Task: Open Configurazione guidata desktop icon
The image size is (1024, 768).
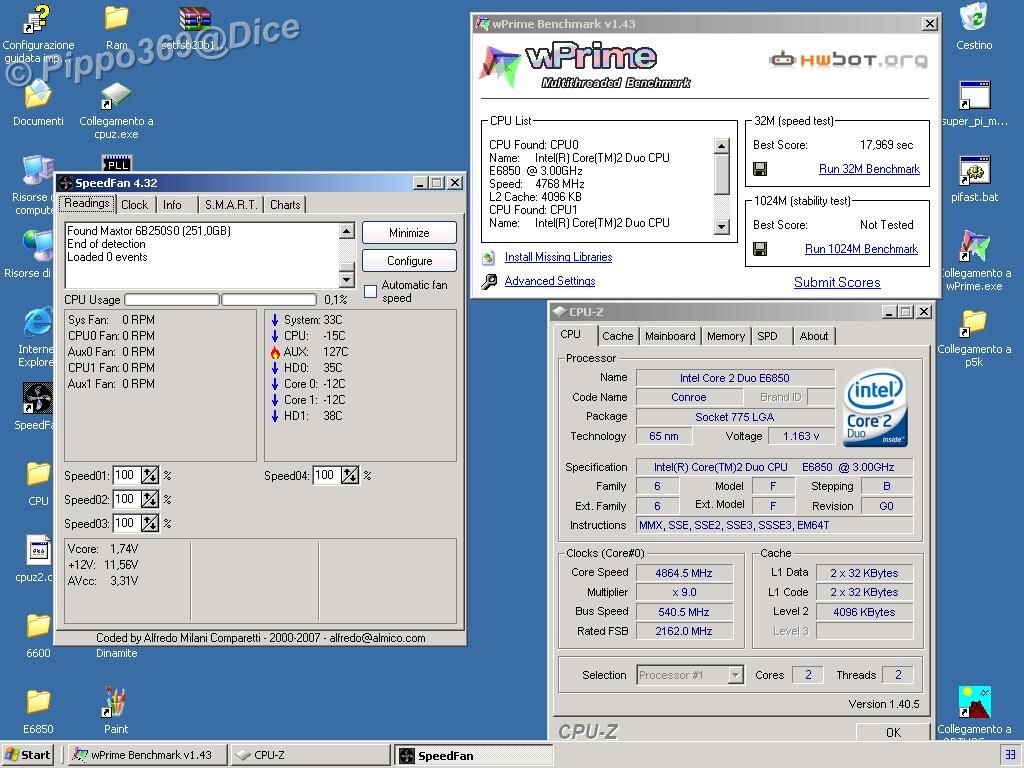Action: (36, 18)
